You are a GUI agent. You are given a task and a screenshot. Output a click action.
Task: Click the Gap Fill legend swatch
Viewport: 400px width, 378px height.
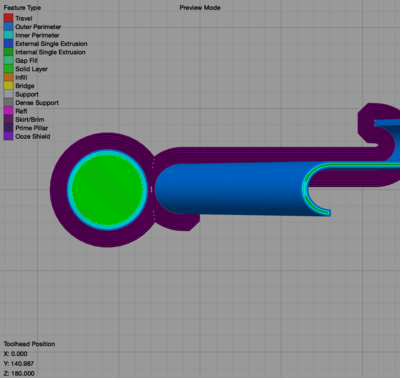8,60
